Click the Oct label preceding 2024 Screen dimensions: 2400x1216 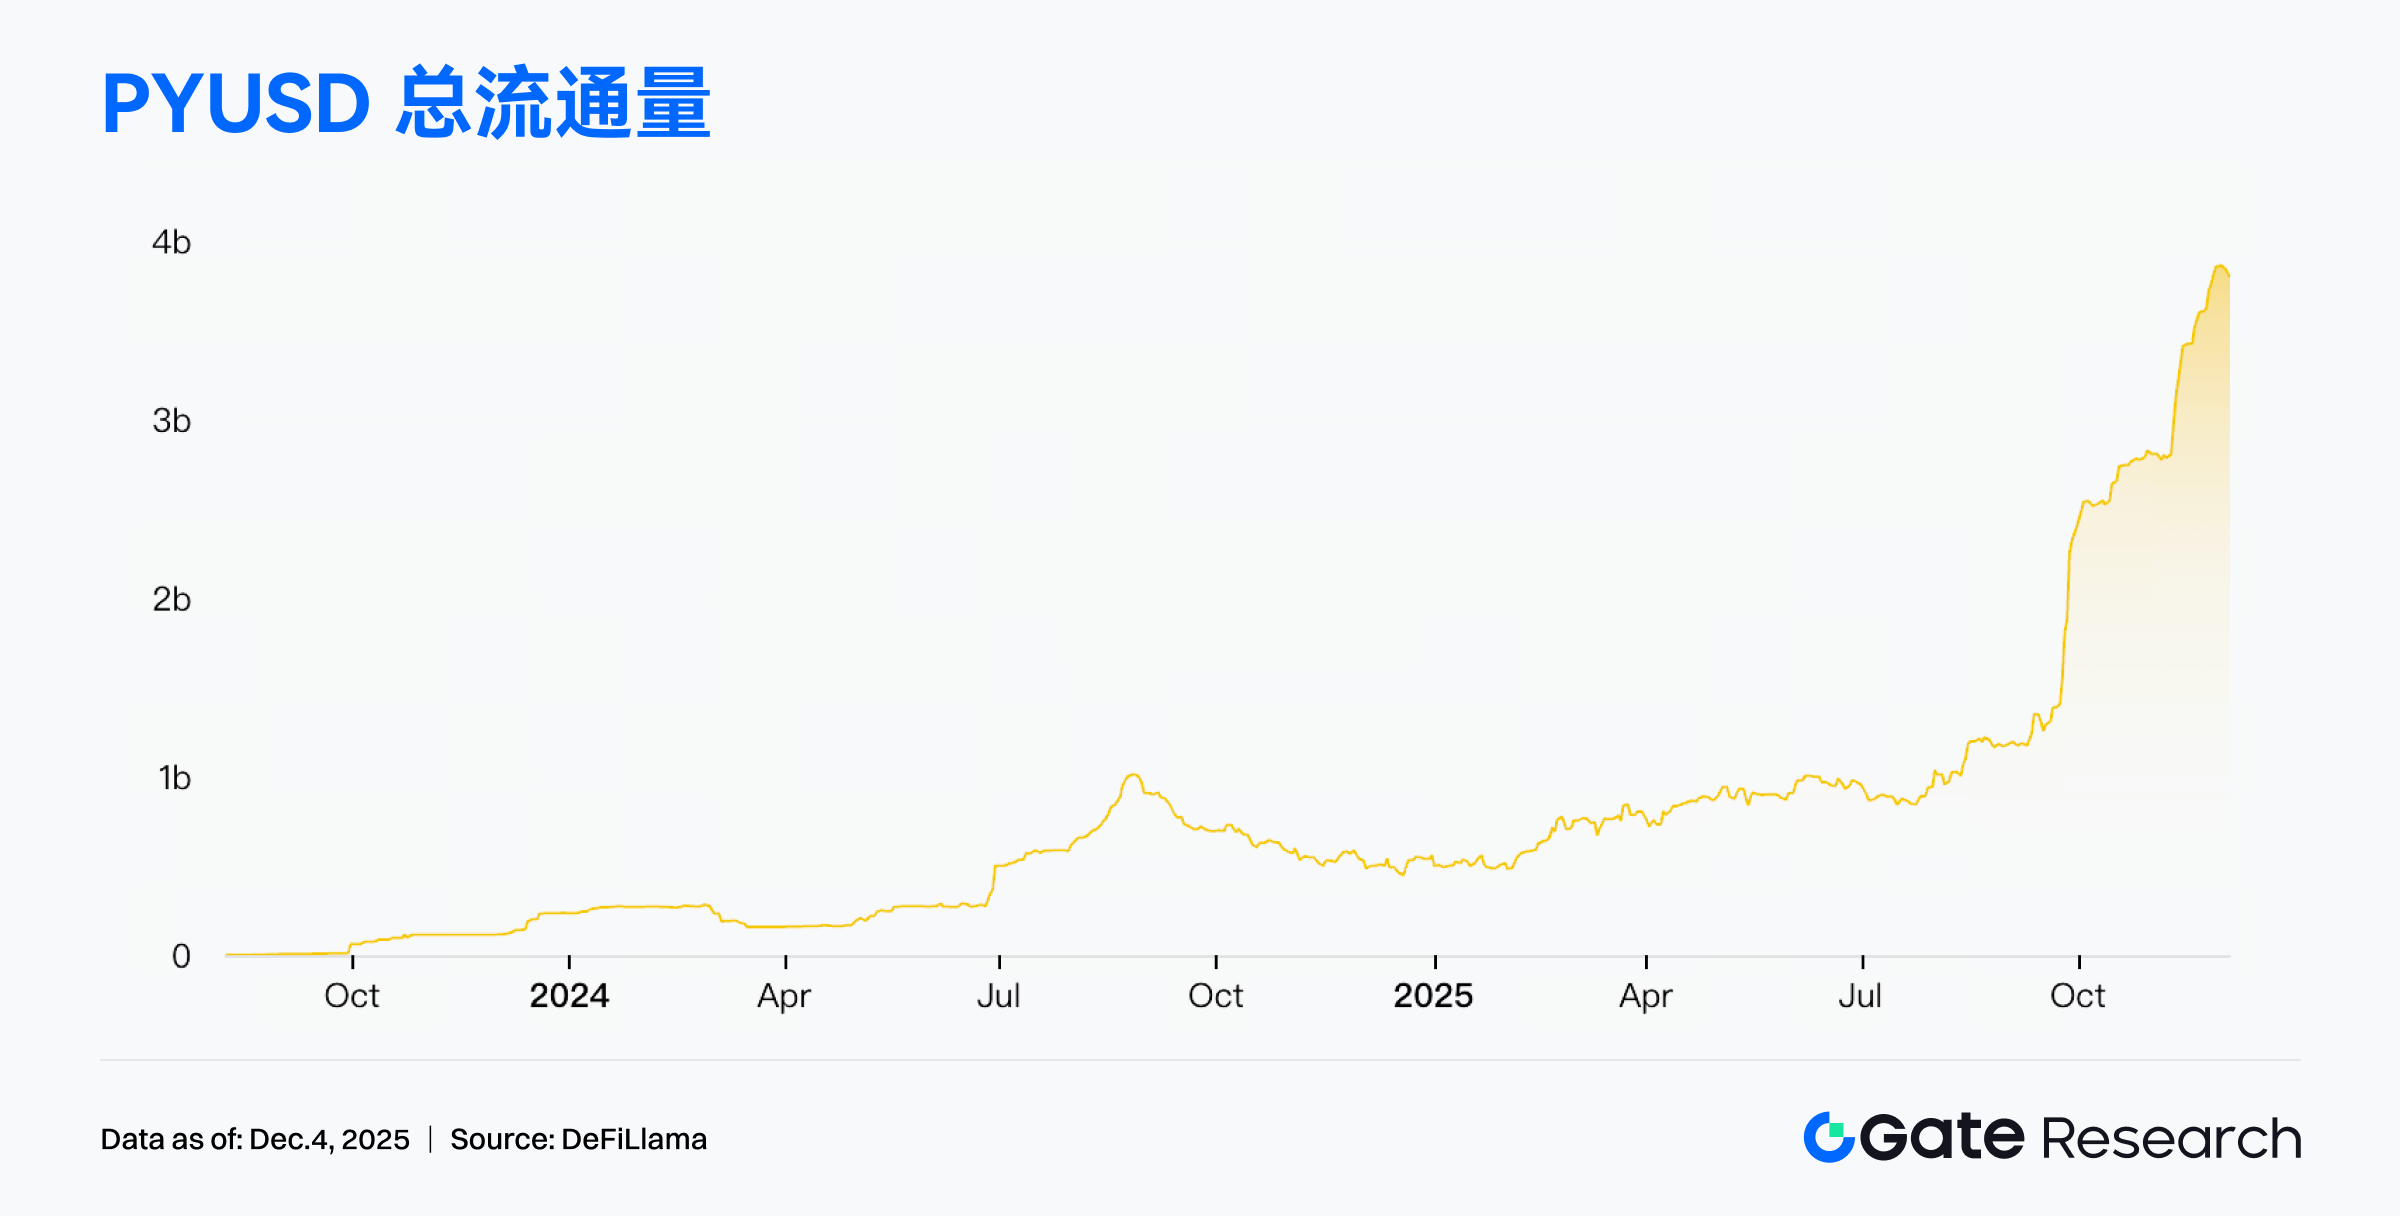pyautogui.click(x=352, y=996)
